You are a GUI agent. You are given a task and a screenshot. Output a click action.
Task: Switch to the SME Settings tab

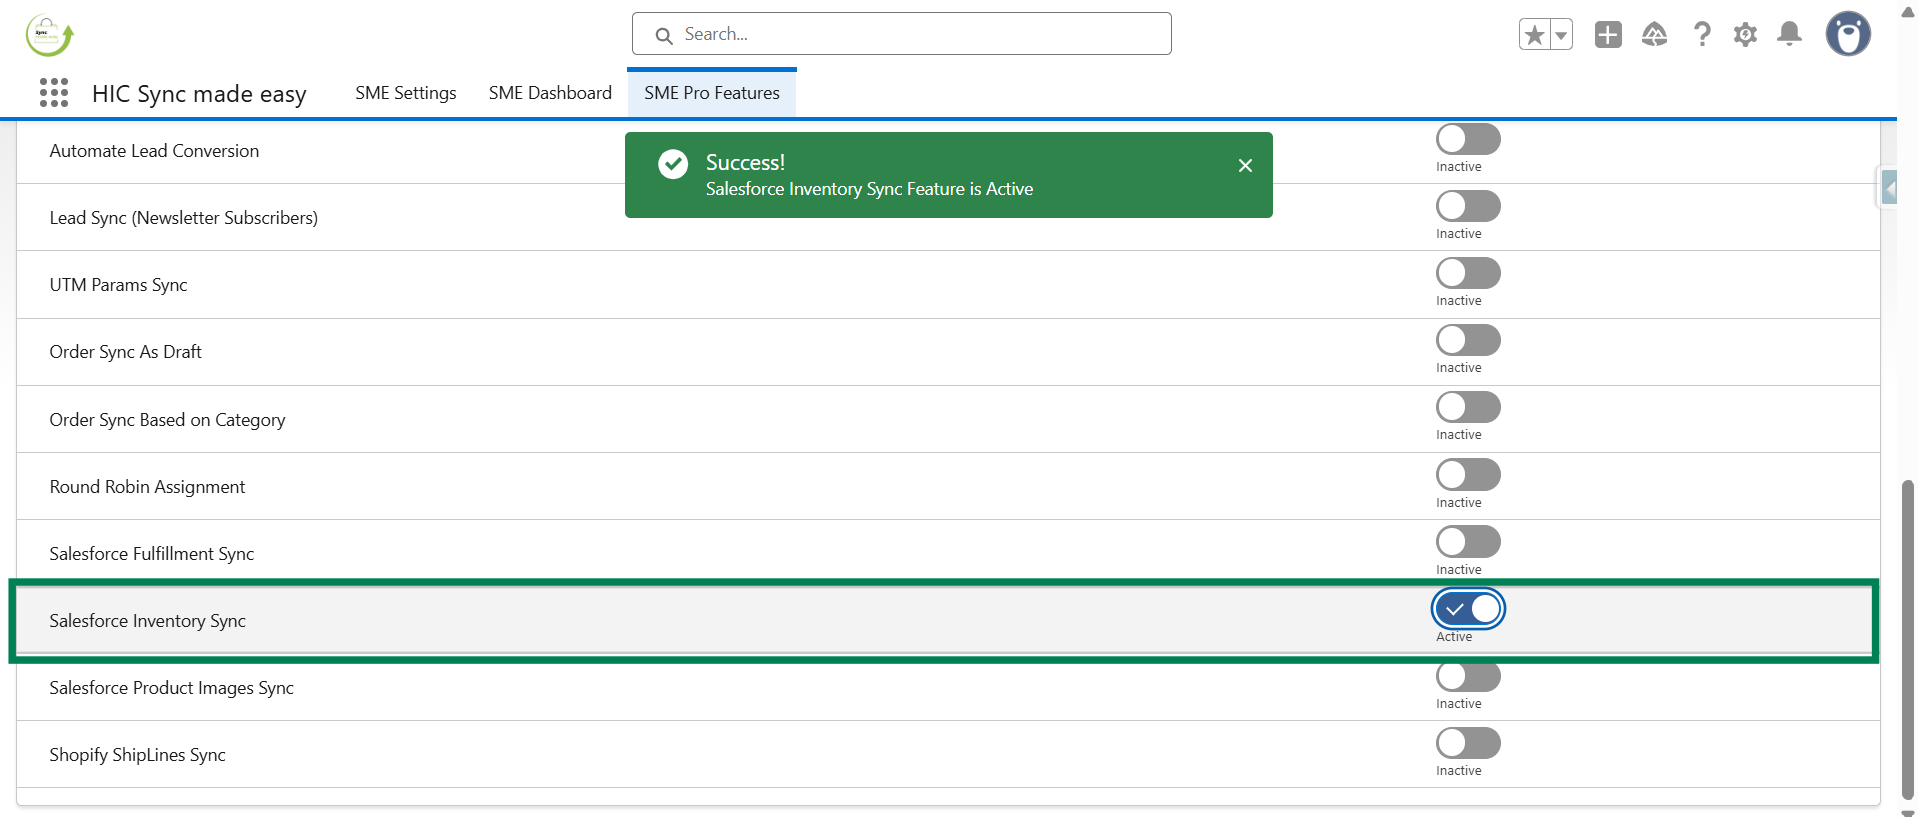click(x=405, y=93)
